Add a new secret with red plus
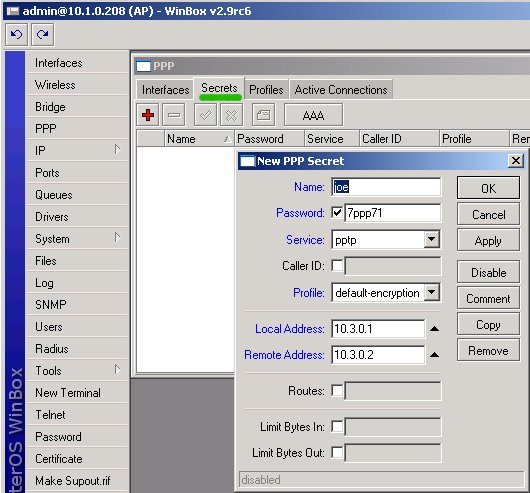Viewport: 530px width, 493px height. pyautogui.click(x=148, y=115)
